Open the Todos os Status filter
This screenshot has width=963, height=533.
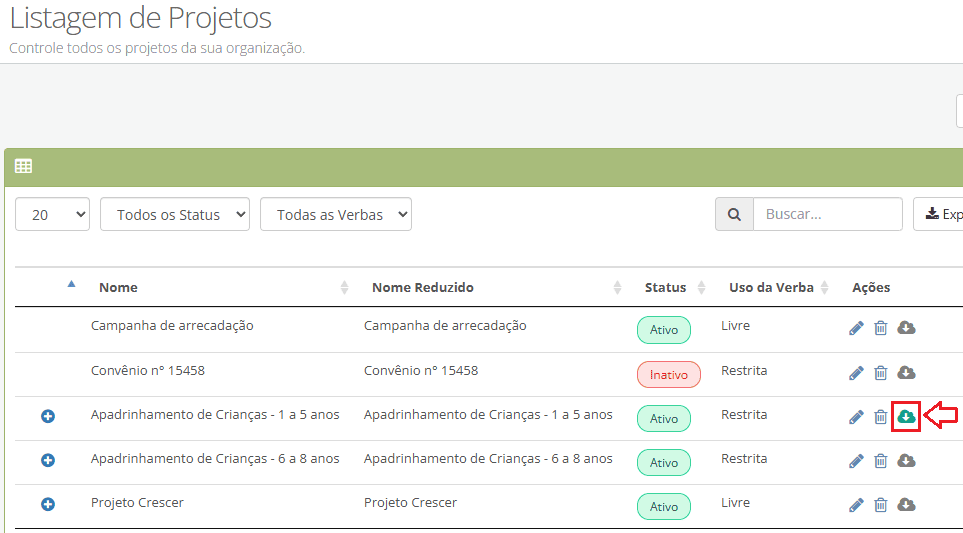click(x=174, y=214)
